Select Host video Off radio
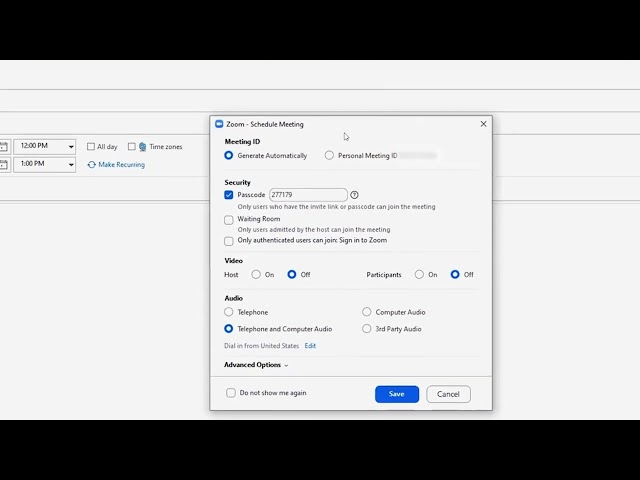This screenshot has height=480, width=640. tap(291, 275)
